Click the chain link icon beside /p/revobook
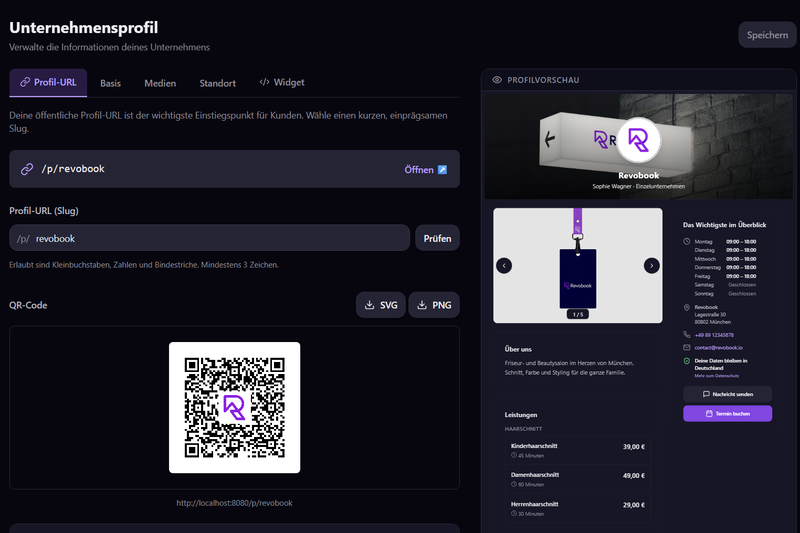Image resolution: width=800 pixels, height=533 pixels. (27, 169)
